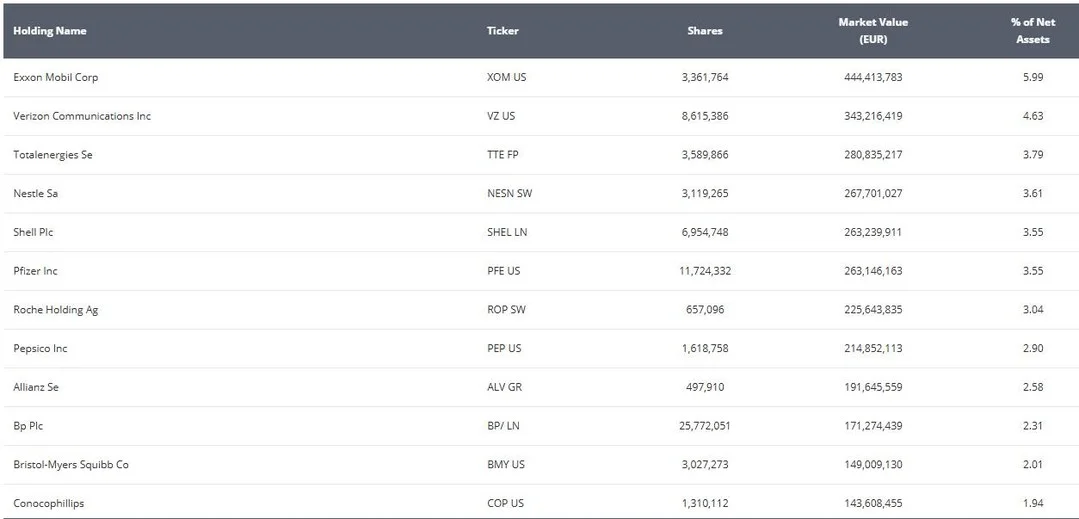Image resolution: width=1079 pixels, height=519 pixels.
Task: Click the PEP US ticker
Action: [x=504, y=348]
